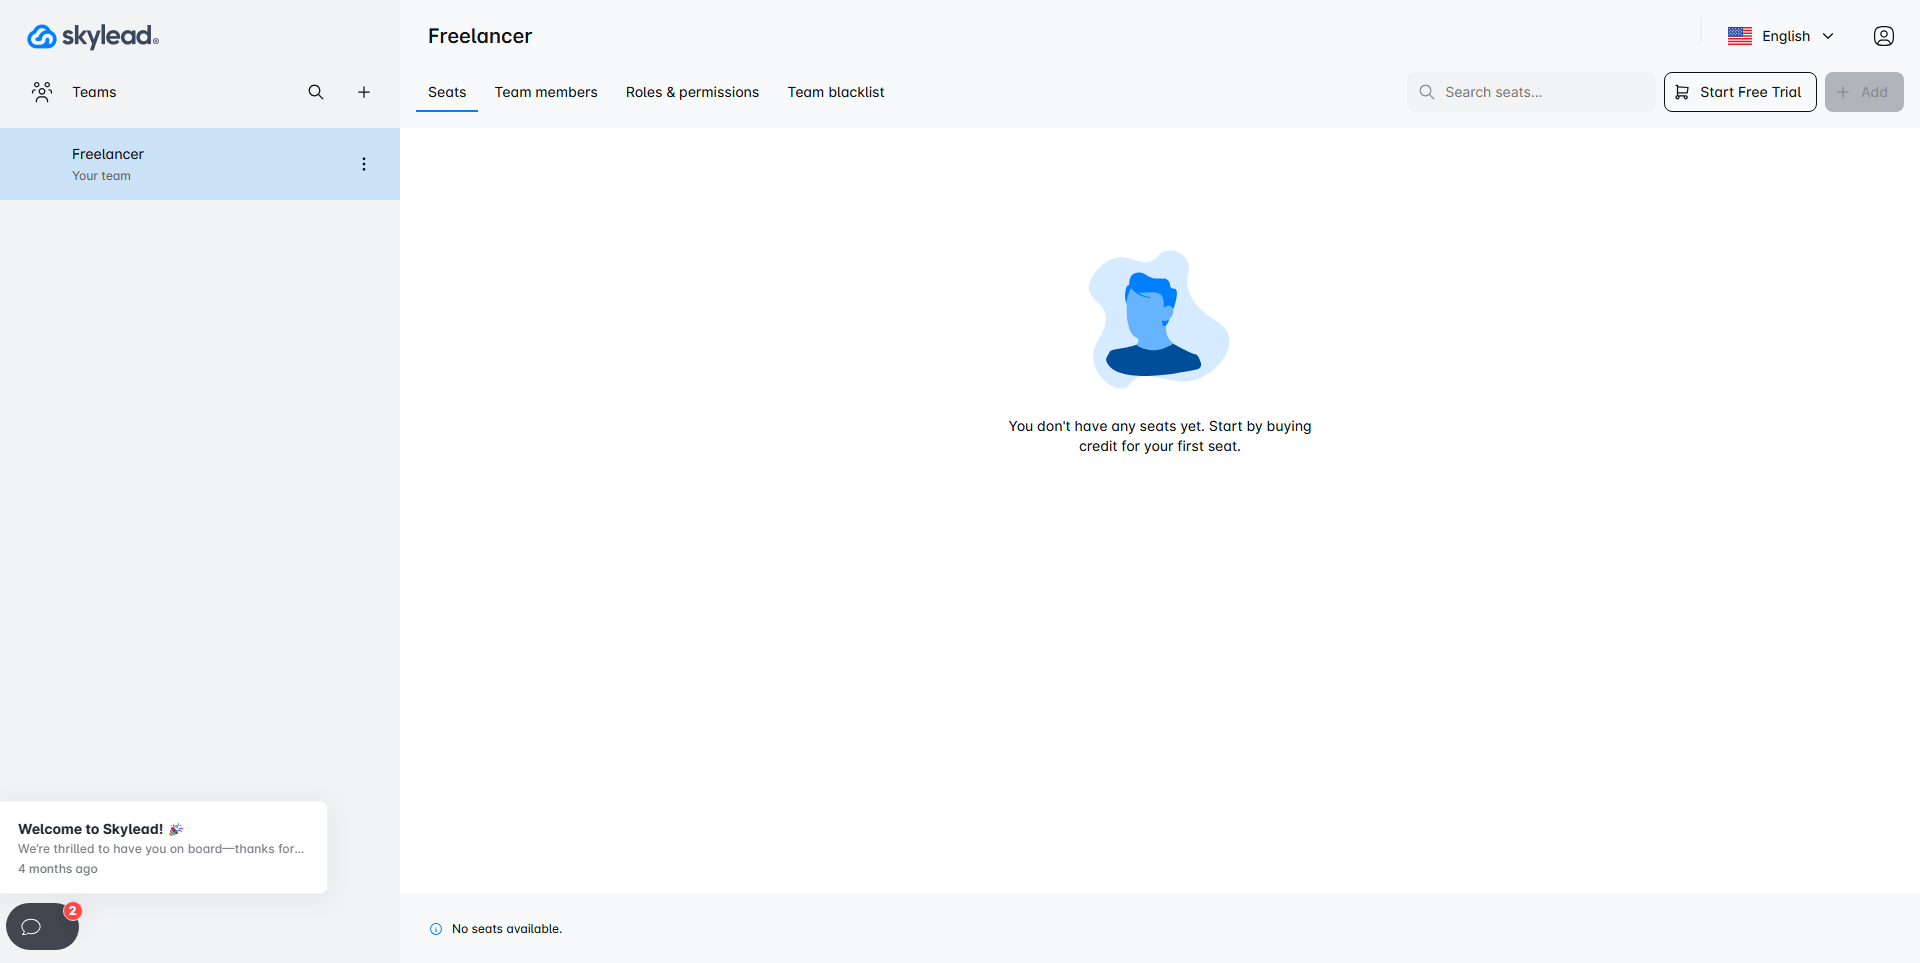Click the language chevron arrow
Screen dimensions: 1920x963
(1828, 36)
